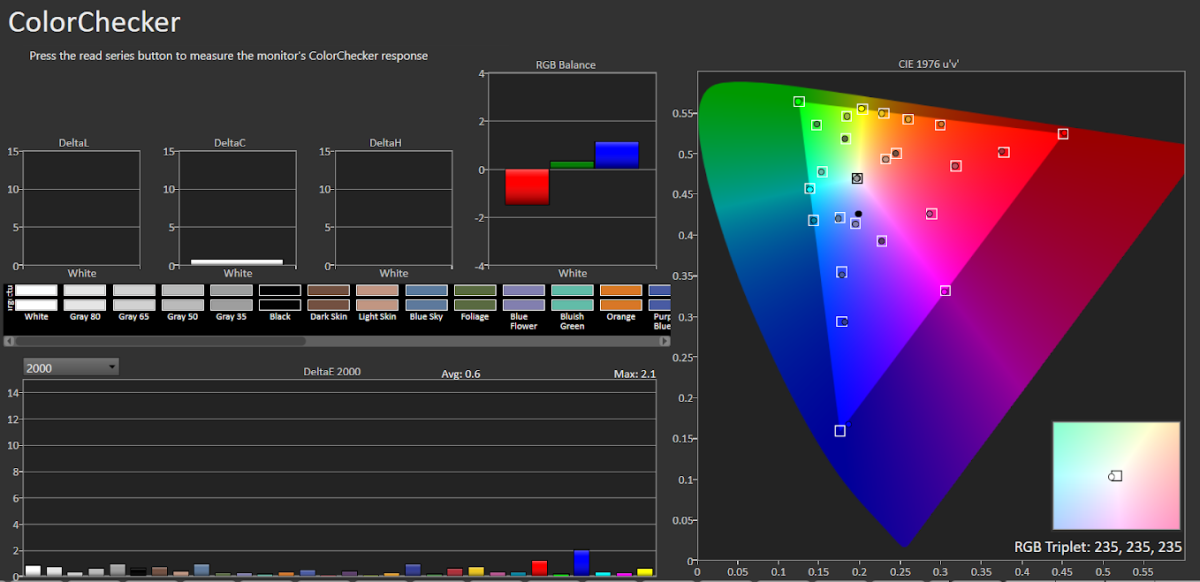Image resolution: width=1200 pixels, height=582 pixels.
Task: Click the DeltaE 2000 chart title
Action: click(x=332, y=371)
